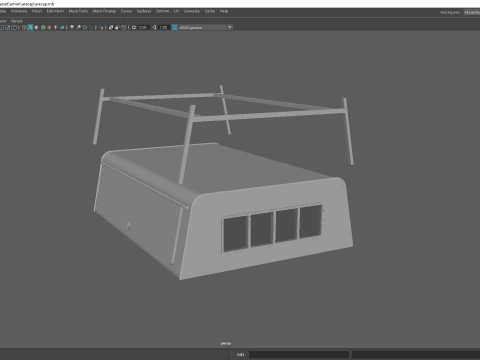
Task: Open the Mesh menu
Action: pyautogui.click(x=37, y=11)
